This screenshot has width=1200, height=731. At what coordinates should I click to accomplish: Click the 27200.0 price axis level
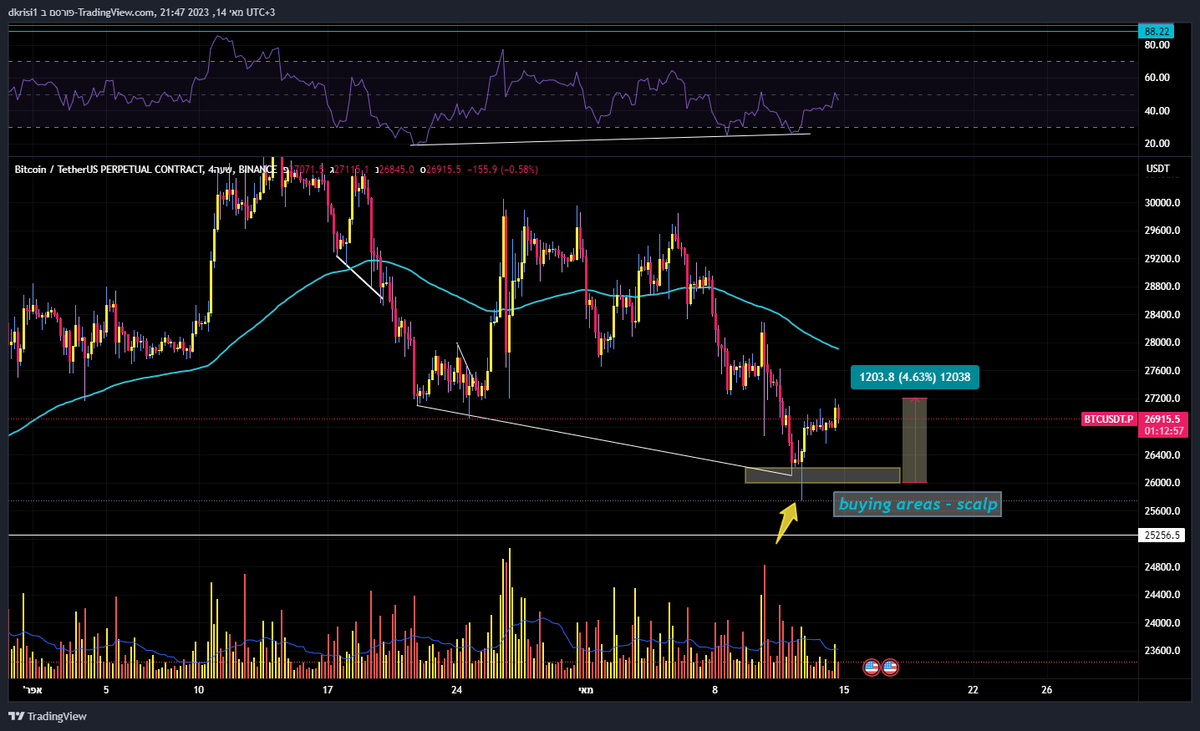1162,399
